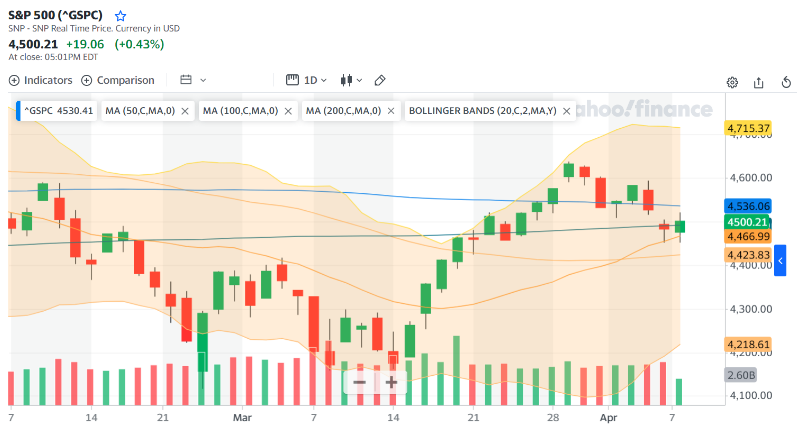
Task: Select the MA (200,C,MA,0) label
Action: tap(343, 111)
